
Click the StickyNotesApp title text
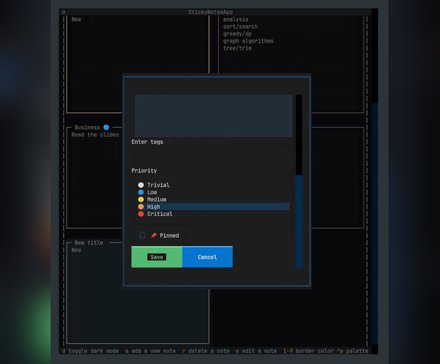point(210,12)
